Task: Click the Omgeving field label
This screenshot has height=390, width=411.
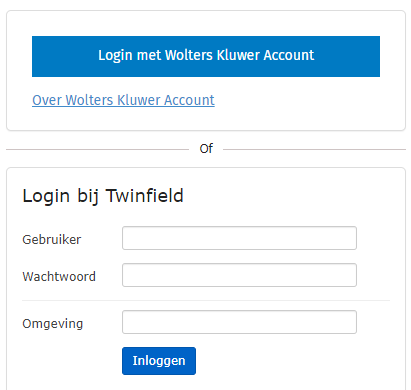Action: click(53, 324)
